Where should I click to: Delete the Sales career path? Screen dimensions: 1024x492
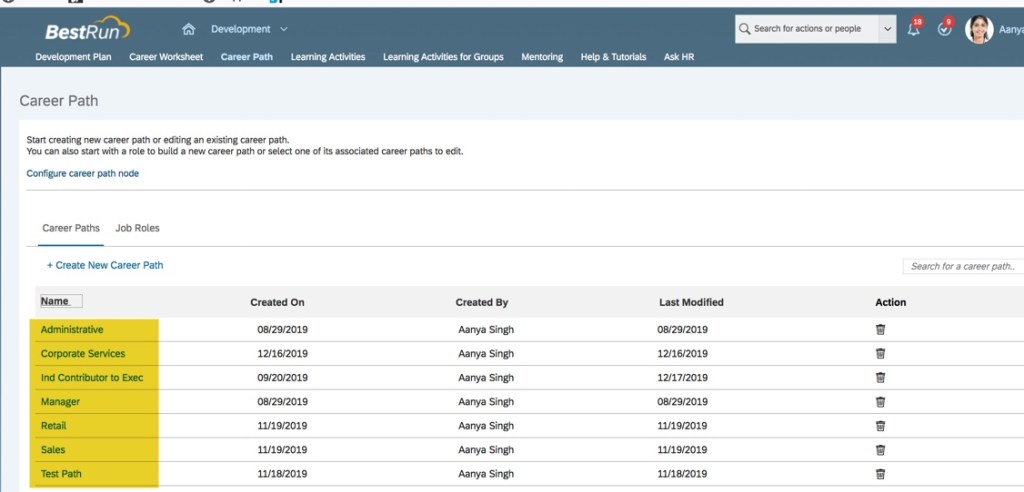(x=880, y=450)
